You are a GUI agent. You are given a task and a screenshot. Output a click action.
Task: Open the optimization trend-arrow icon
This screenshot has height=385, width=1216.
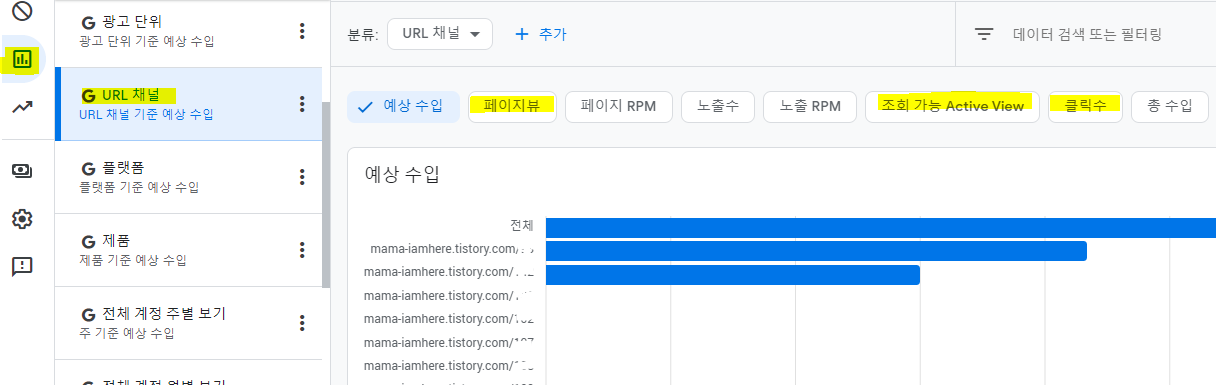point(22,108)
